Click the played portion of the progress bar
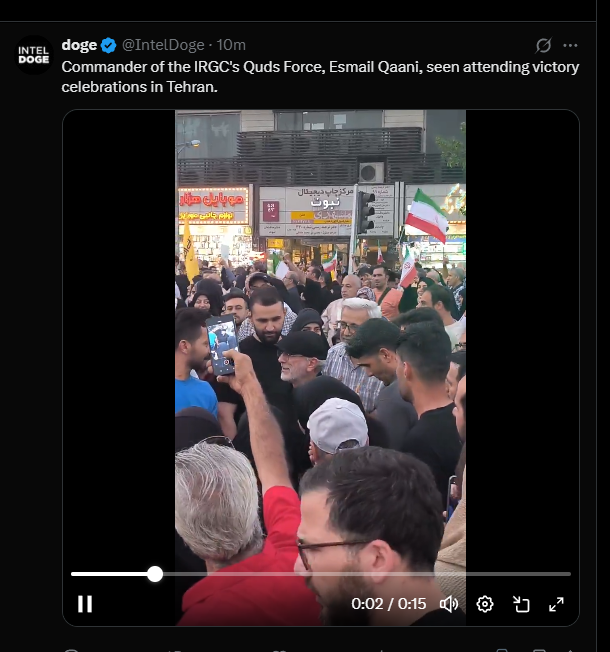The width and height of the screenshot is (610, 652). 109,574
